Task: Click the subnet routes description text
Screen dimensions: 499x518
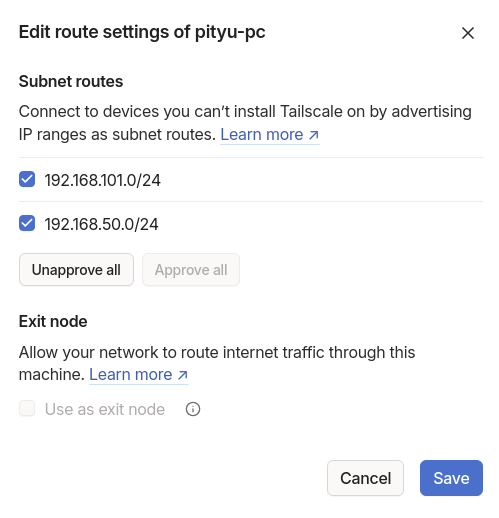Action: tap(245, 123)
